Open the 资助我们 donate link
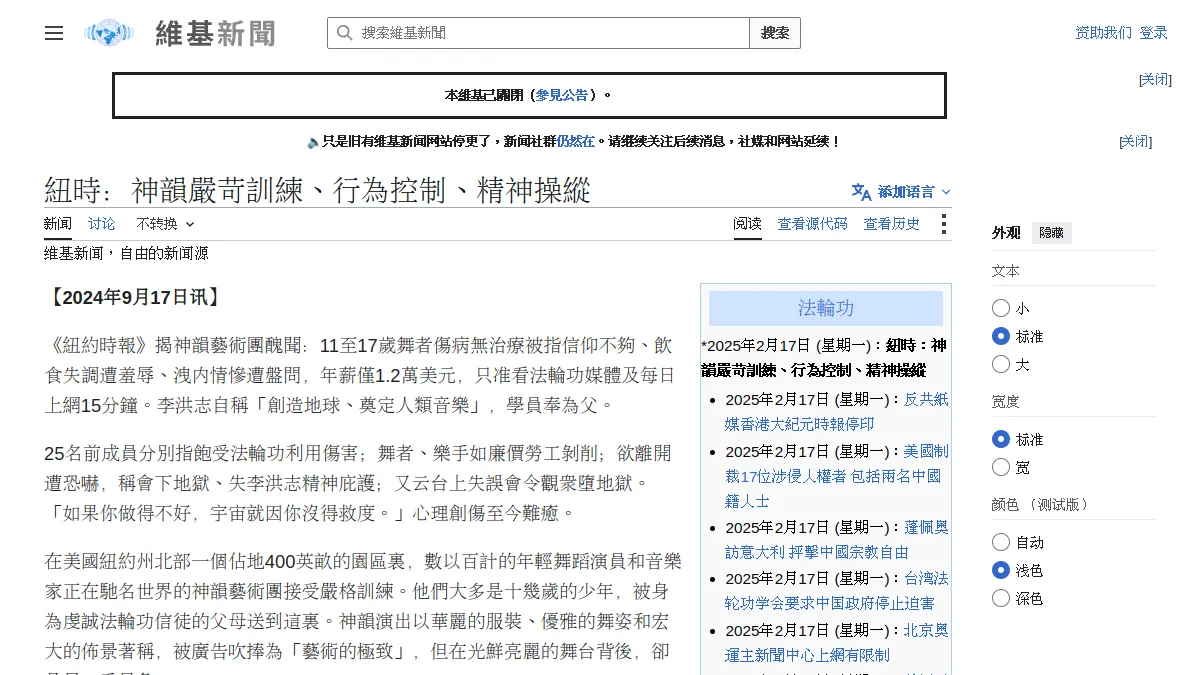This screenshot has height=675, width=1200. click(1104, 33)
